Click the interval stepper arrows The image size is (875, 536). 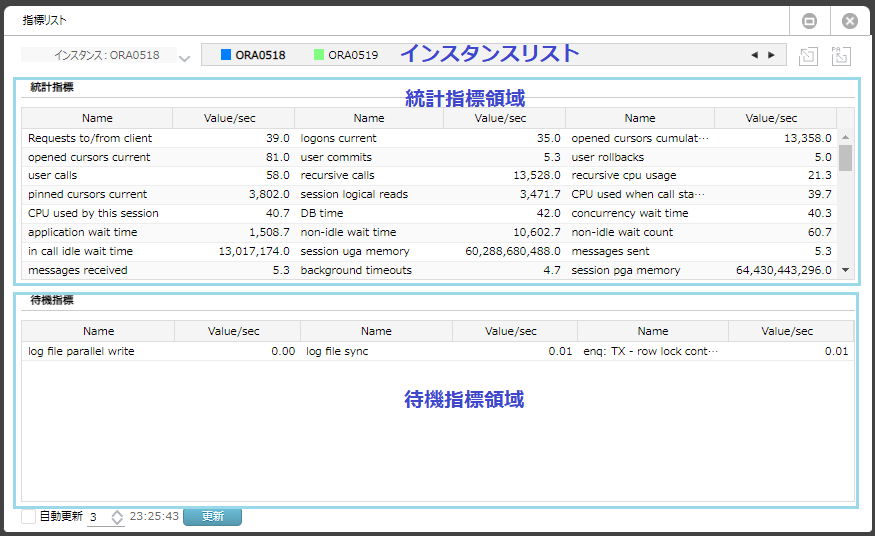[117, 517]
